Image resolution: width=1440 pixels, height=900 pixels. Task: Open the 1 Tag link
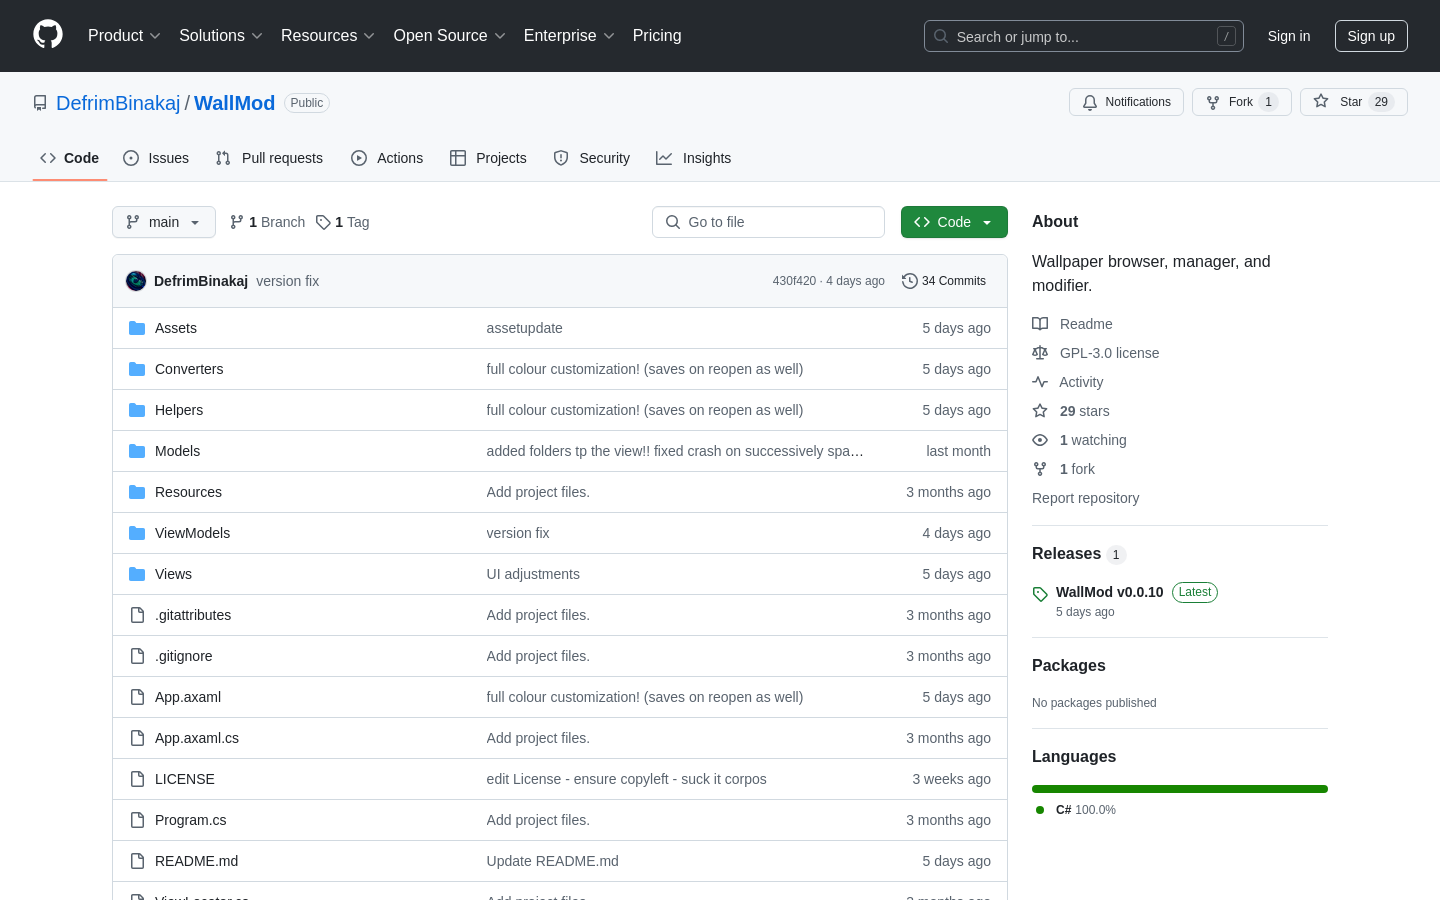[342, 222]
